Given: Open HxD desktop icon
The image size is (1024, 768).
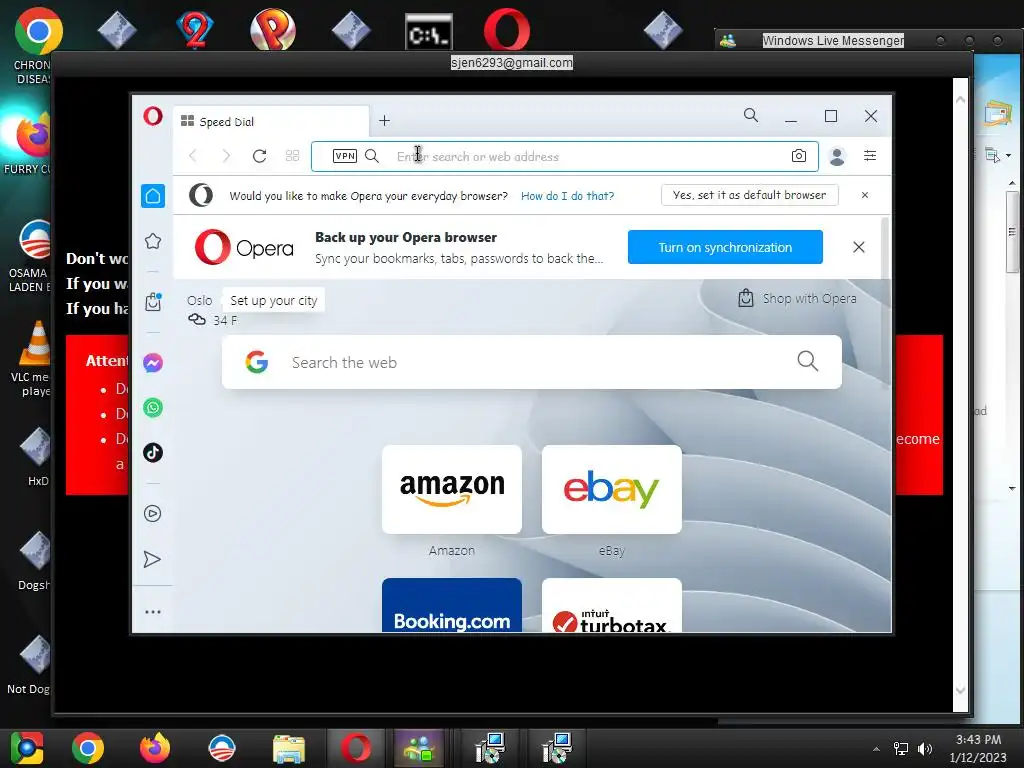Looking at the screenshot, I should coord(36,456).
